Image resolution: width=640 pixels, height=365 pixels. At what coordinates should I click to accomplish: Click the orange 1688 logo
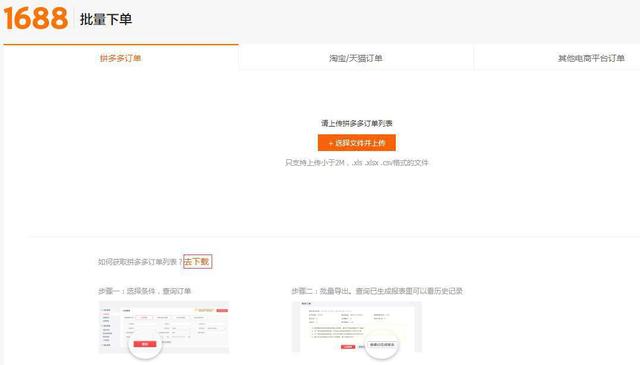point(36,18)
